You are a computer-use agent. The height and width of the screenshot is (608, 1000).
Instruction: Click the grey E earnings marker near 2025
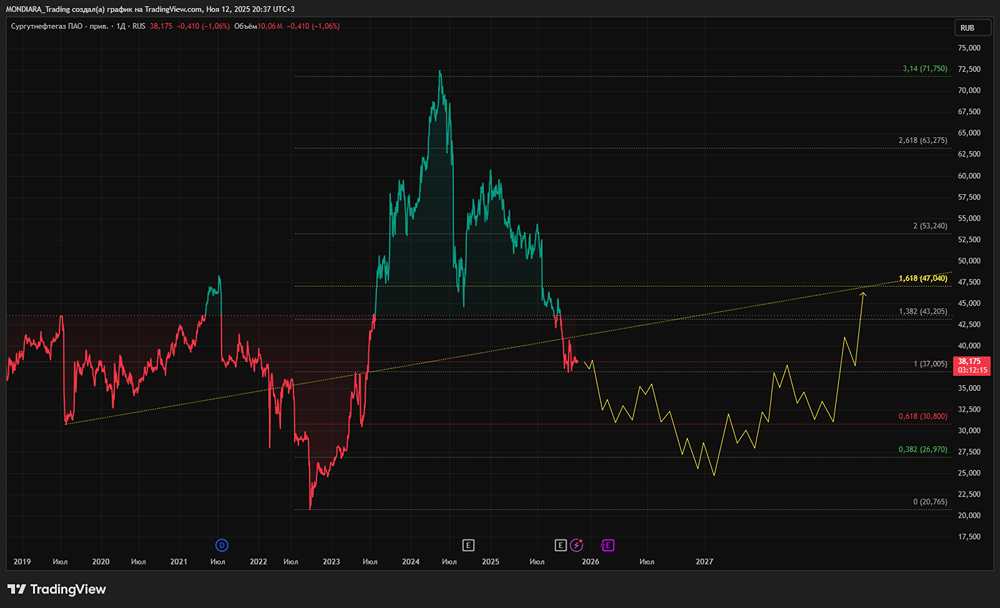click(468, 545)
